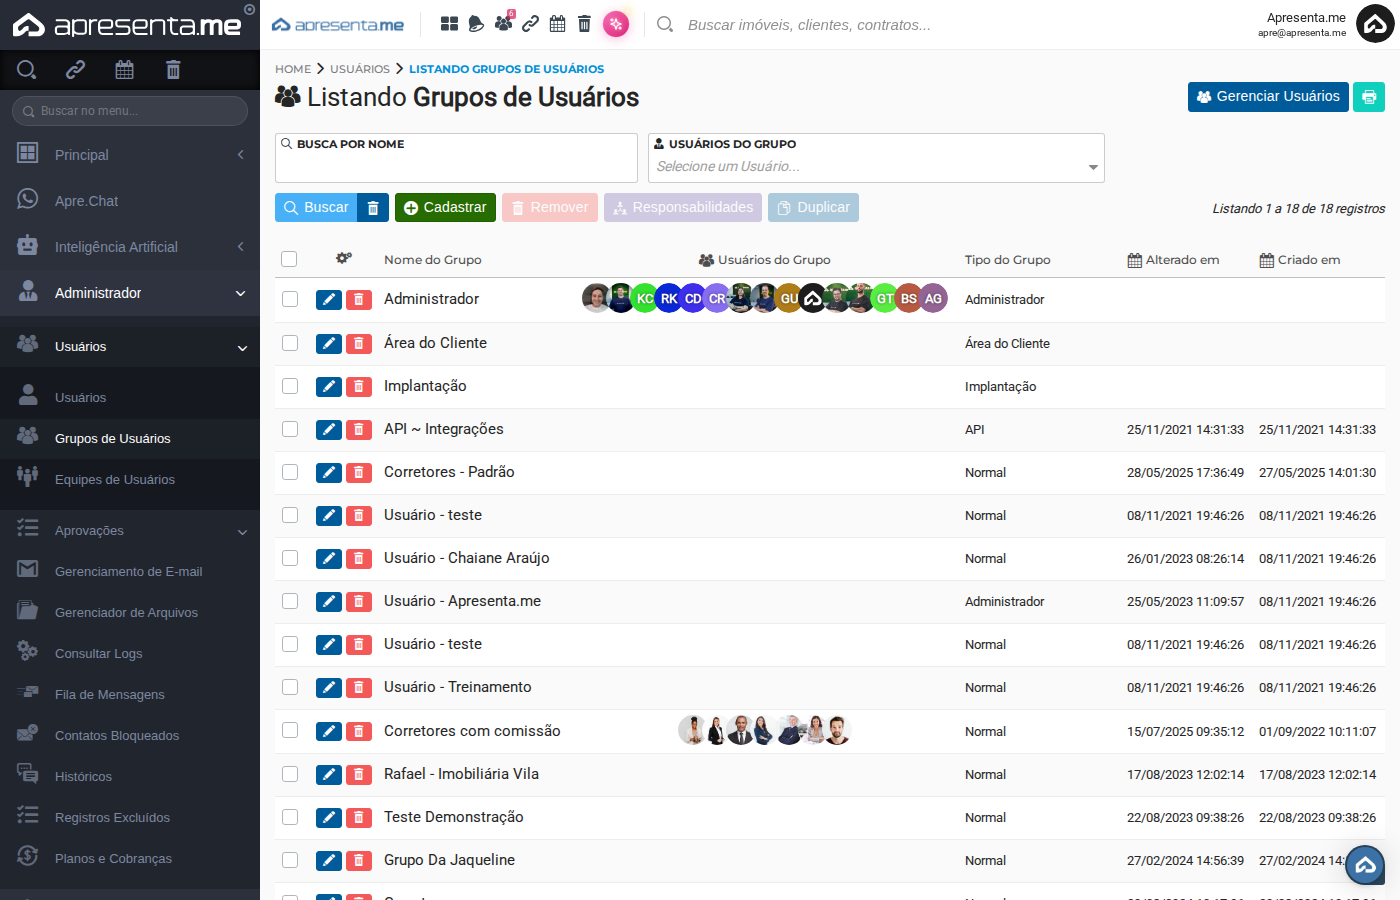Viewport: 1400px width, 900px height.
Task: Check the Implantação row checkbox
Action: pyautogui.click(x=290, y=386)
